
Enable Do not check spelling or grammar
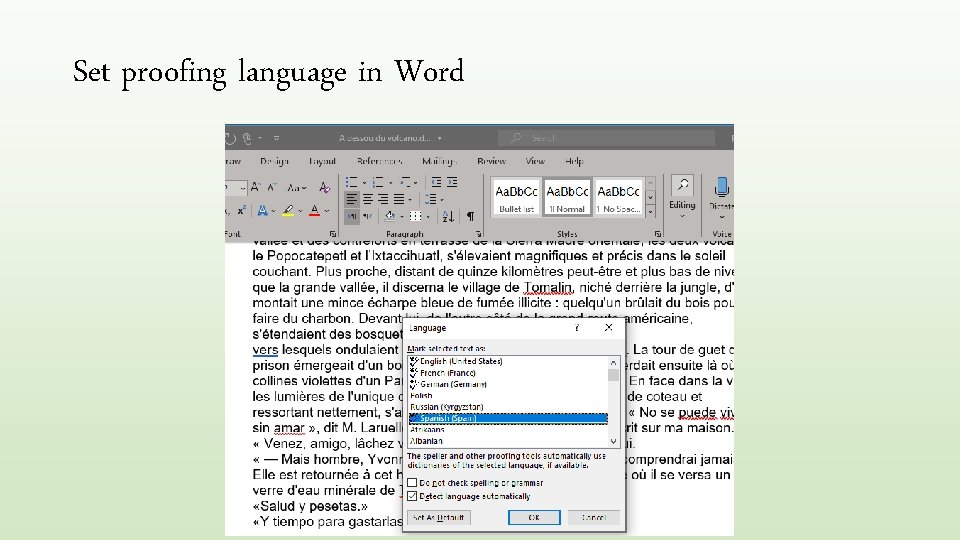click(412, 483)
